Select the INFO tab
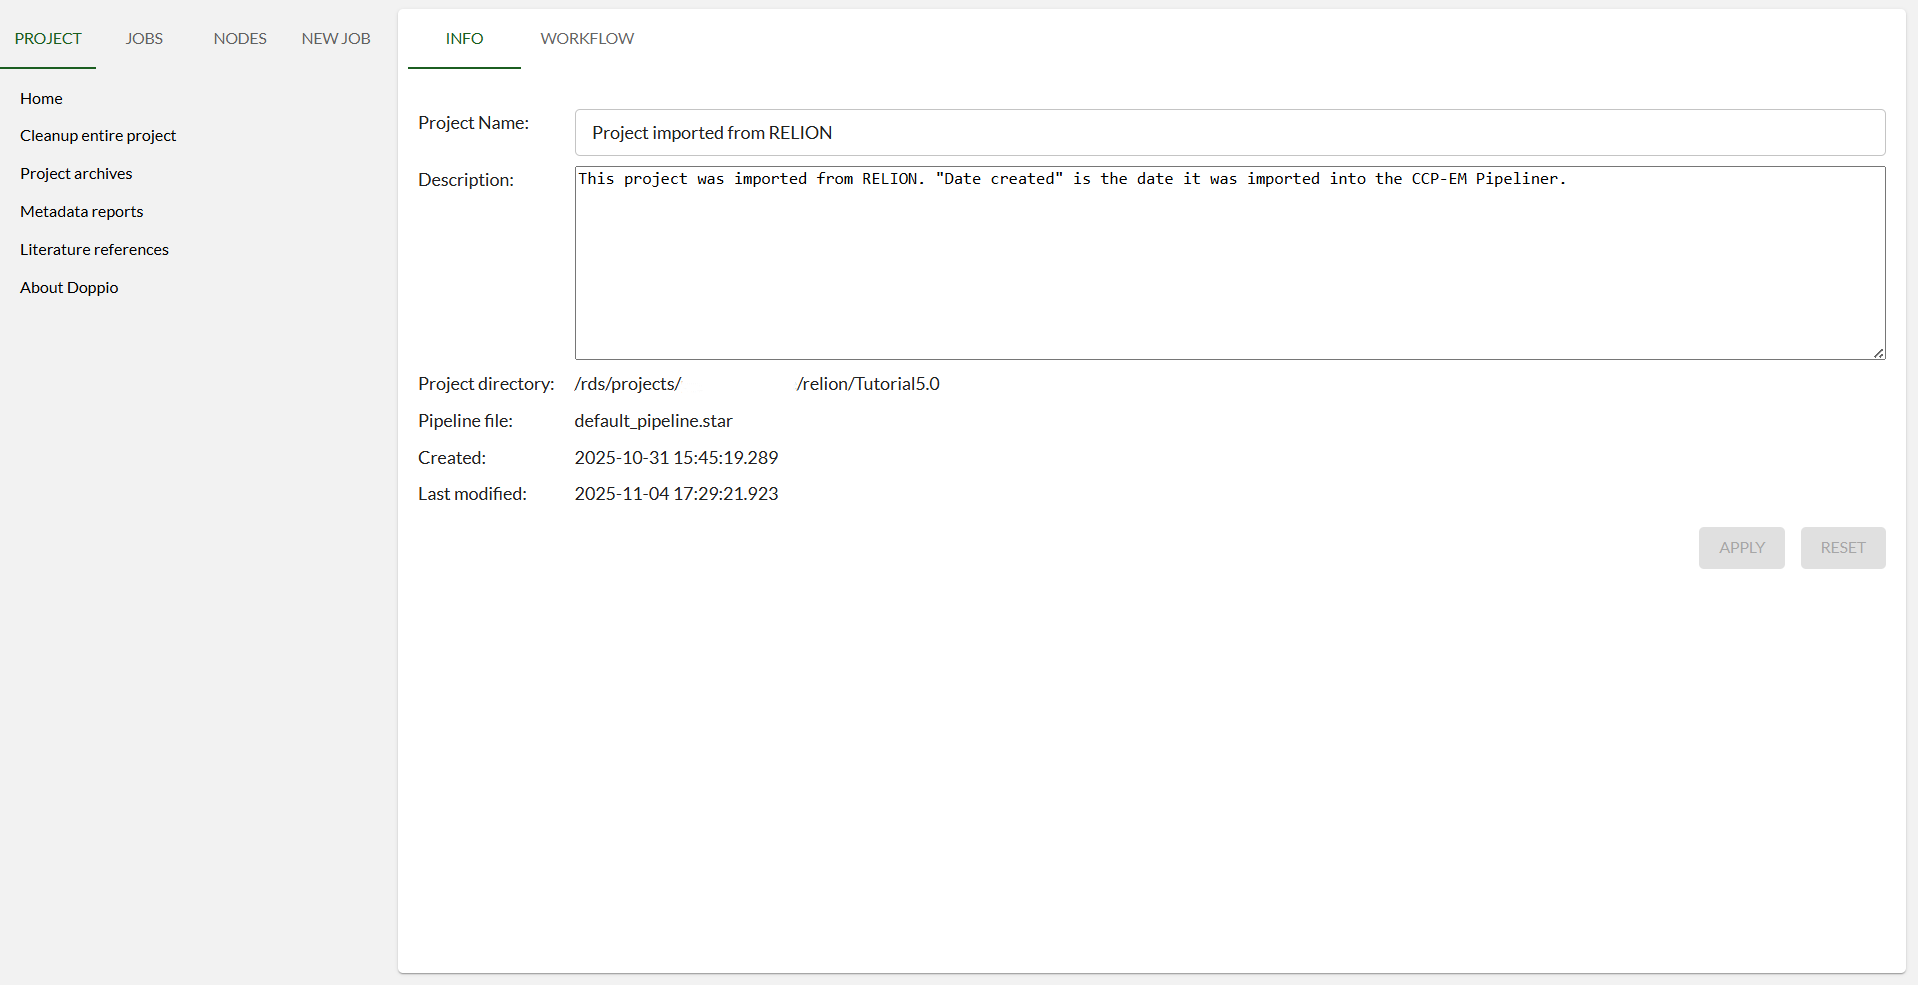 [464, 38]
